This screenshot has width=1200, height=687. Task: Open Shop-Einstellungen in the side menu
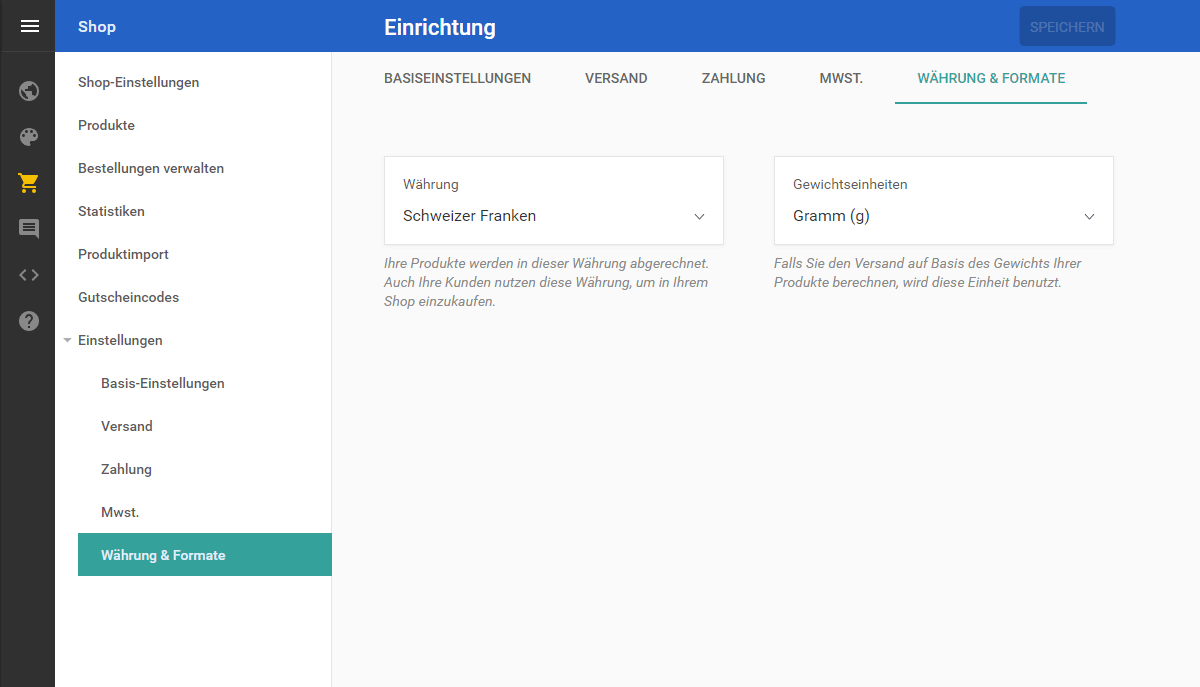(138, 82)
